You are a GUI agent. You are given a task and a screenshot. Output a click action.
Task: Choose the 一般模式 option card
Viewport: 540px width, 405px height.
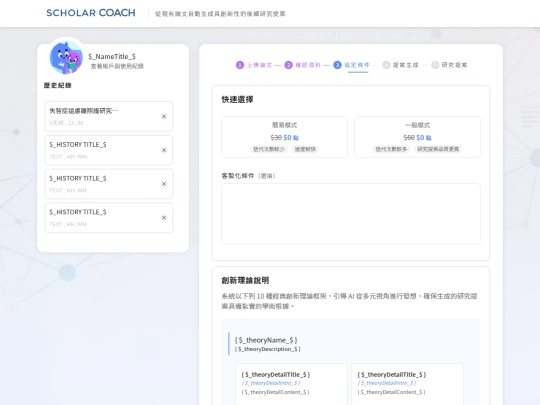417,137
